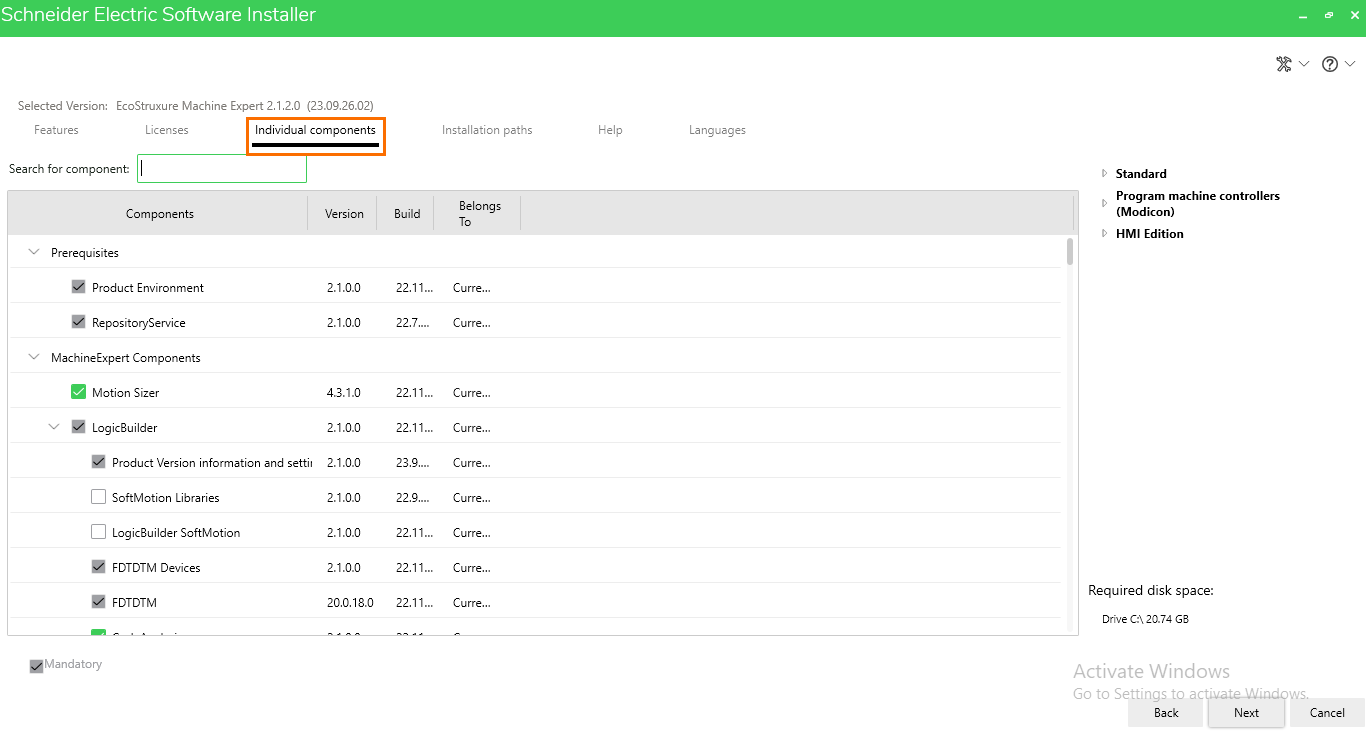The width and height of the screenshot is (1366, 738).
Task: Toggle the Product Environment checkbox
Action: [x=79, y=287]
